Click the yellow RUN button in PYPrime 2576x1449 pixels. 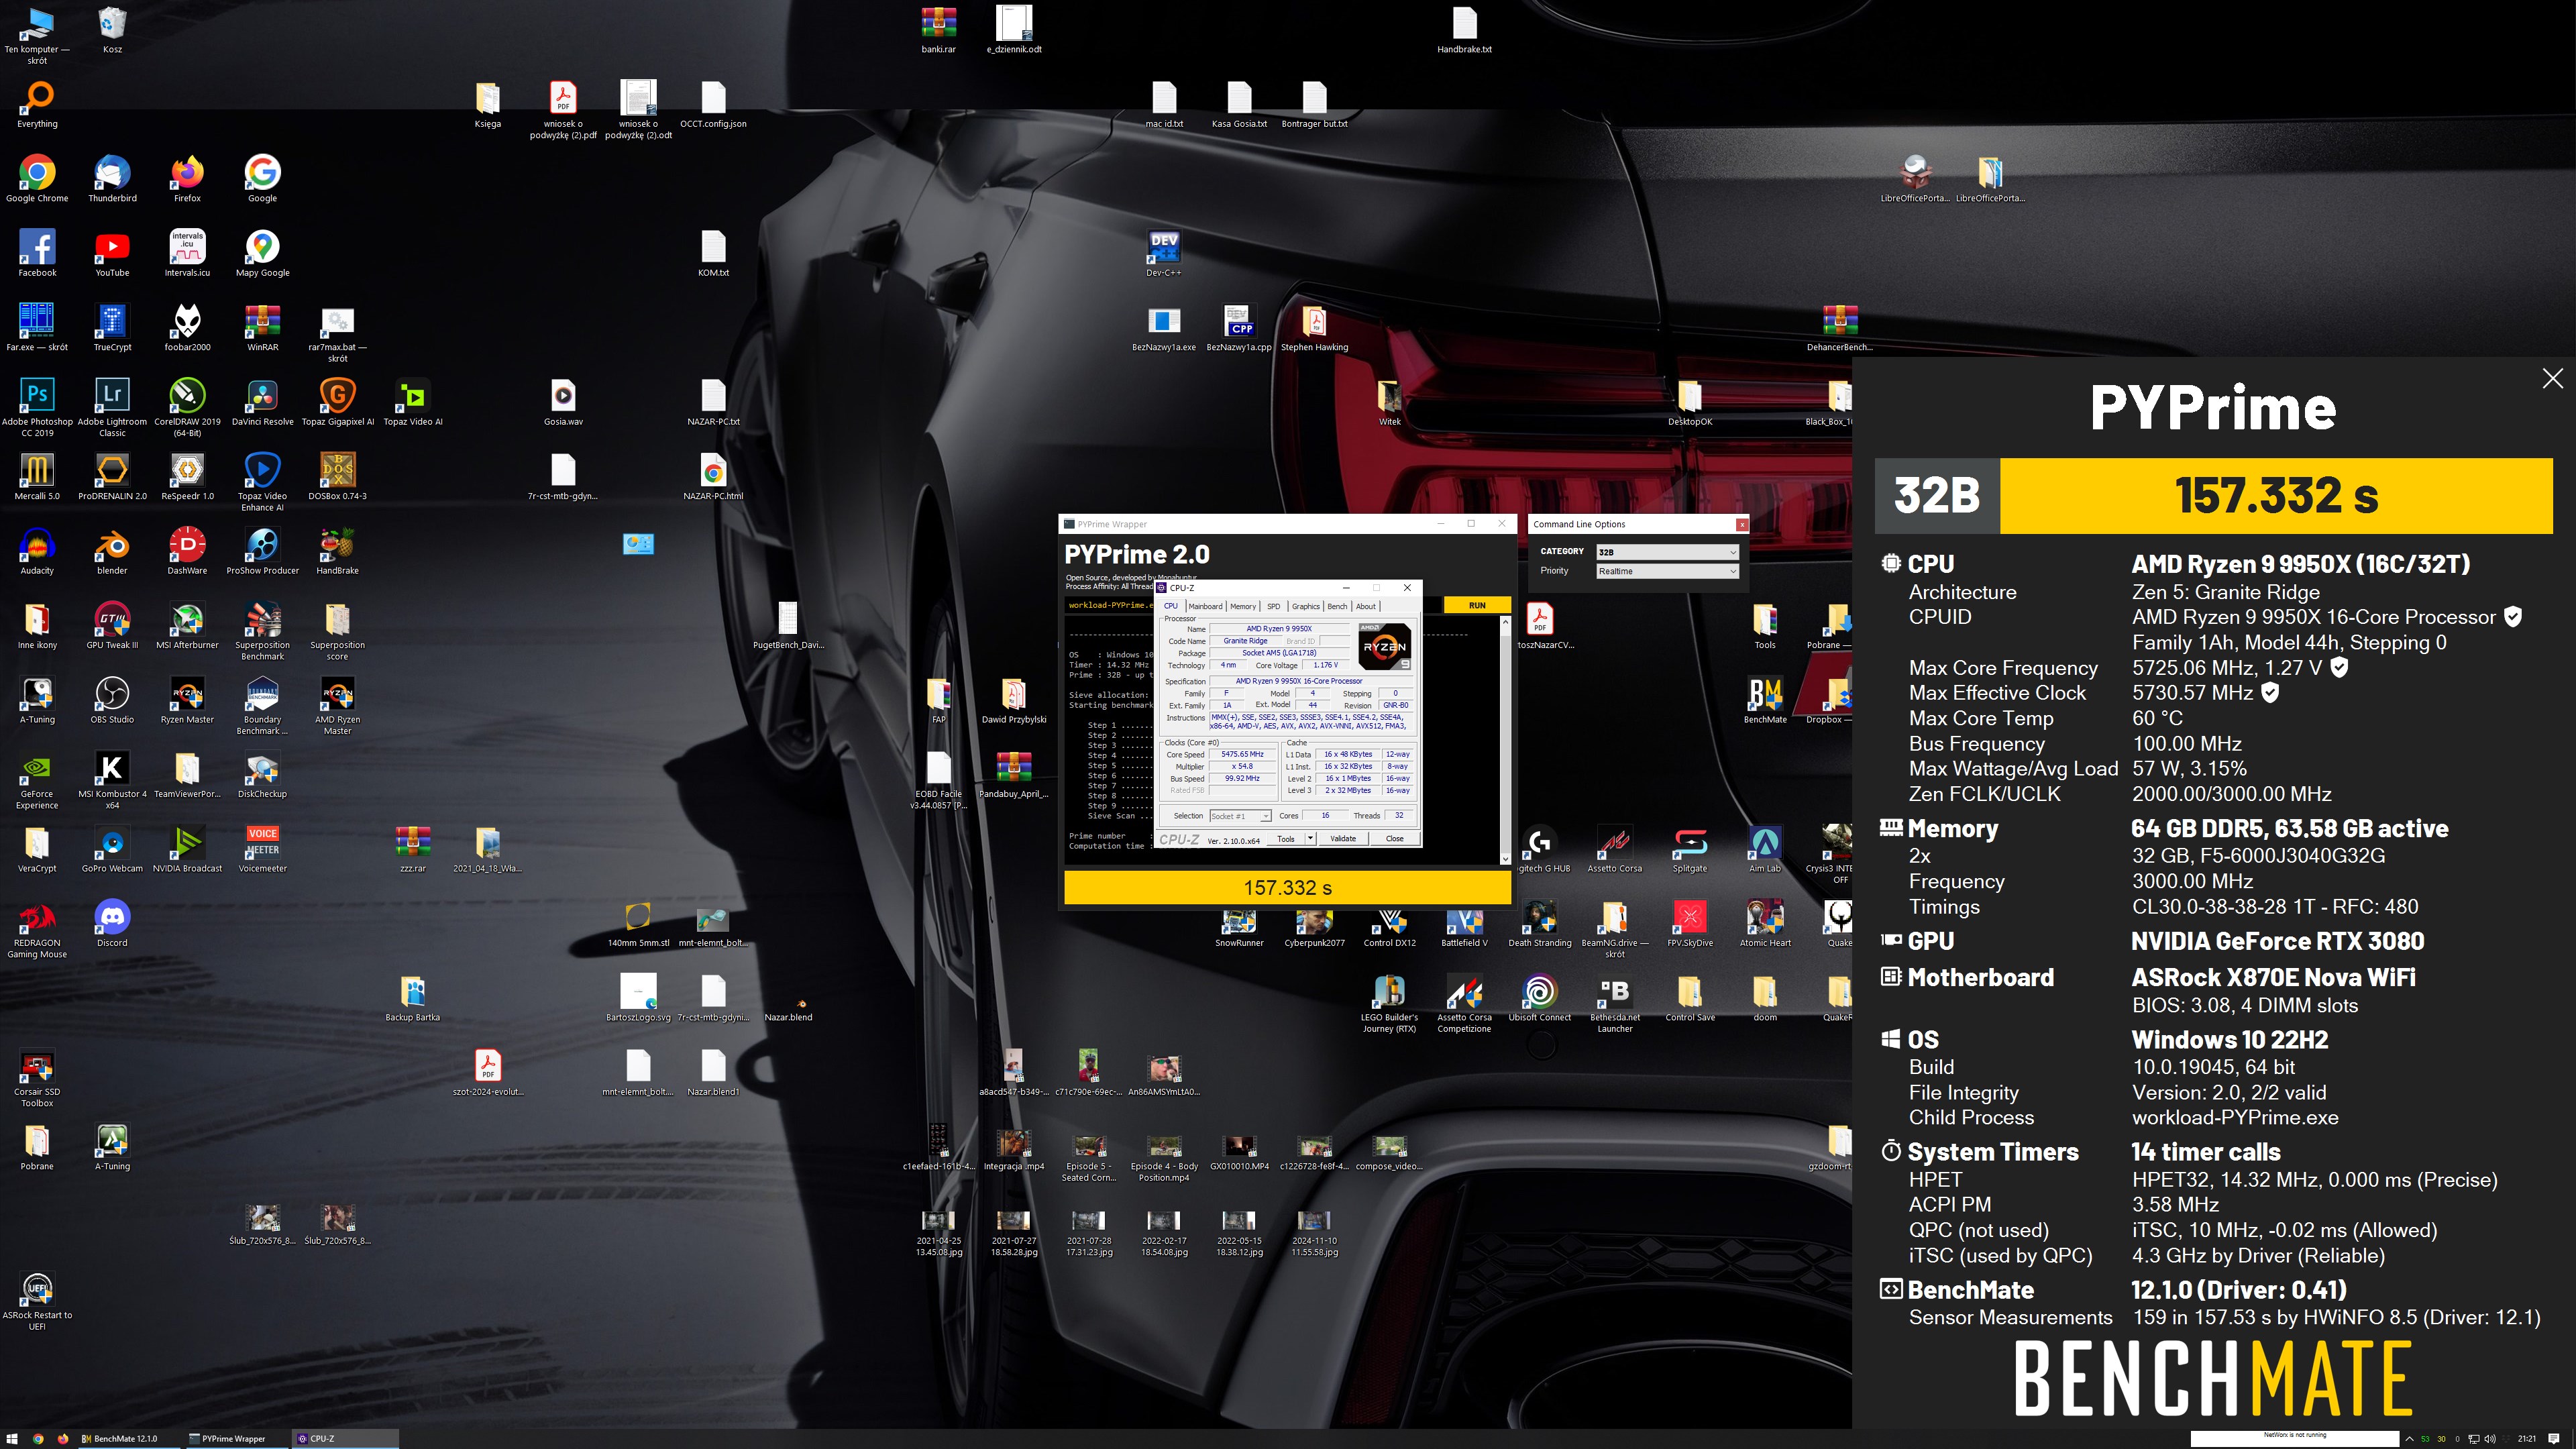point(1477,605)
